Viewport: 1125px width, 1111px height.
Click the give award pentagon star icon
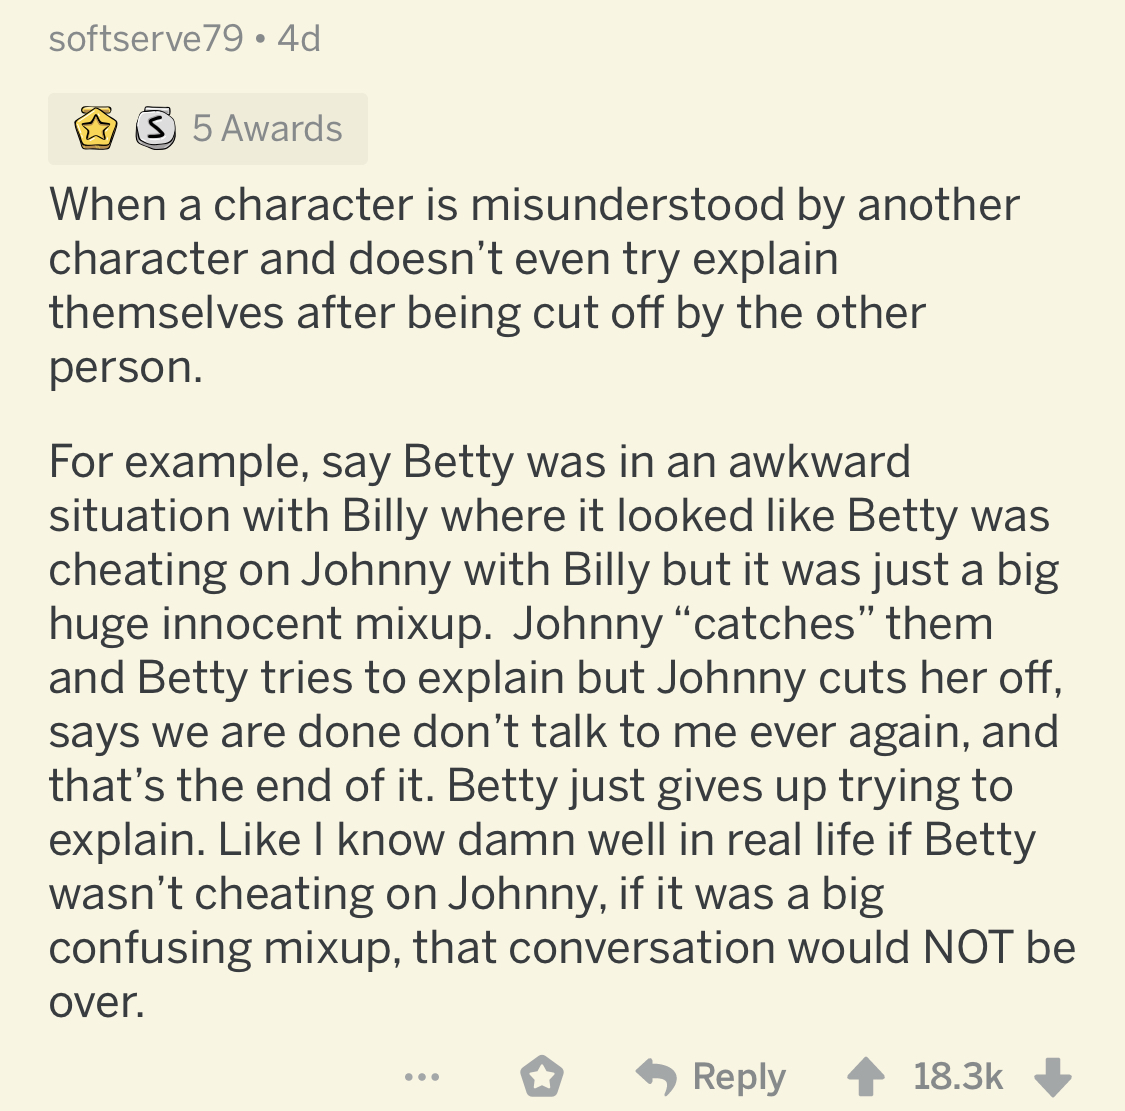[542, 1077]
